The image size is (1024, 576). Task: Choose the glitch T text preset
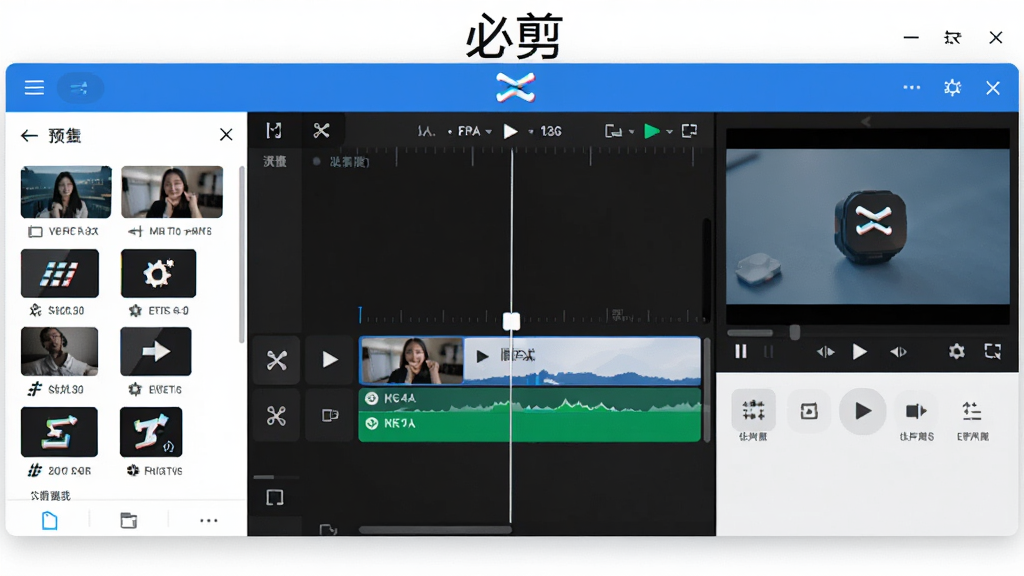(151, 432)
